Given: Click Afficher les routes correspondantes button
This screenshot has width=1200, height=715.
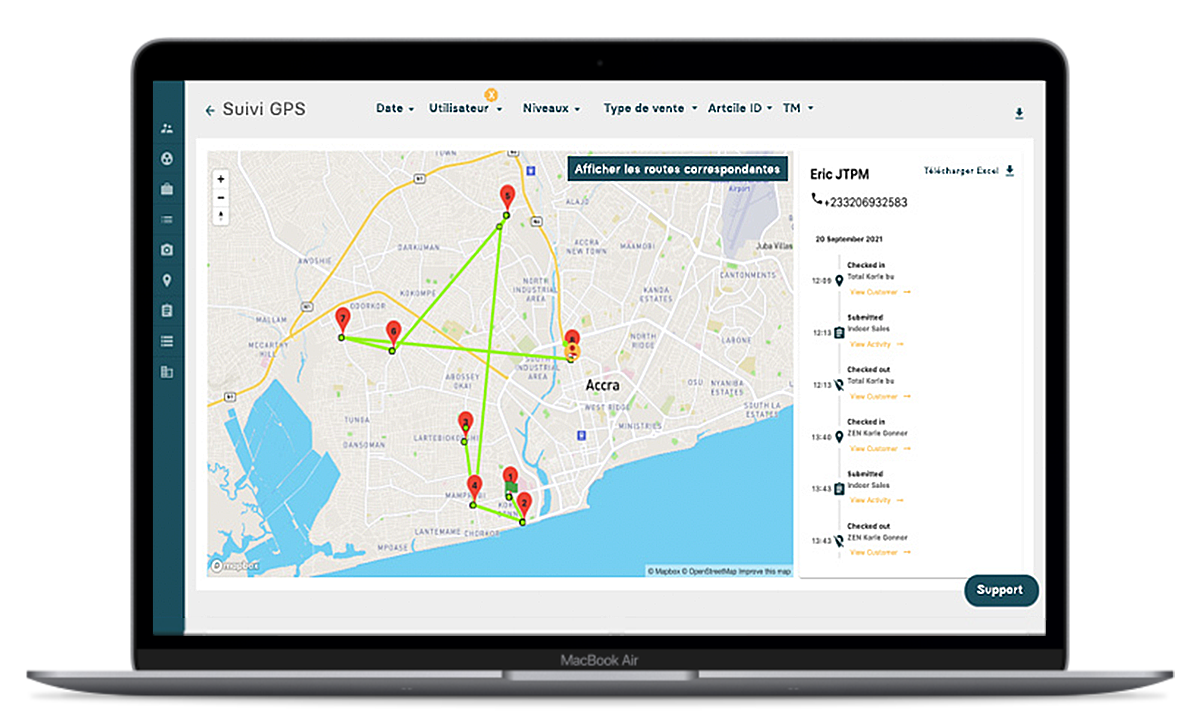Looking at the screenshot, I should pos(677,168).
